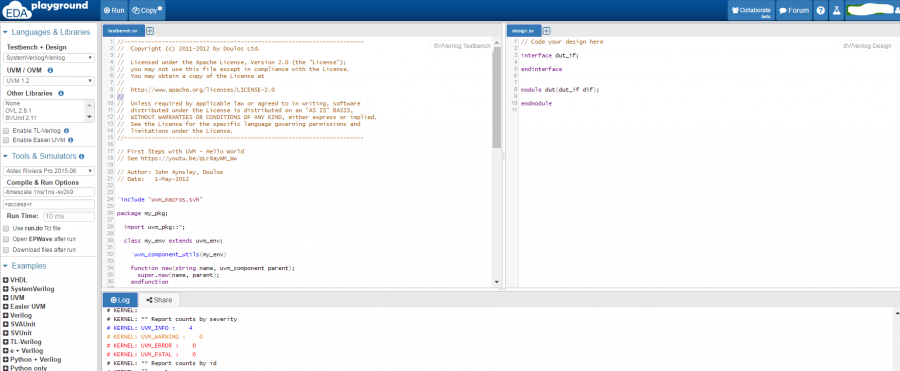Add new tab next to design.sv
This screenshot has width=900, height=371.
(546, 30)
